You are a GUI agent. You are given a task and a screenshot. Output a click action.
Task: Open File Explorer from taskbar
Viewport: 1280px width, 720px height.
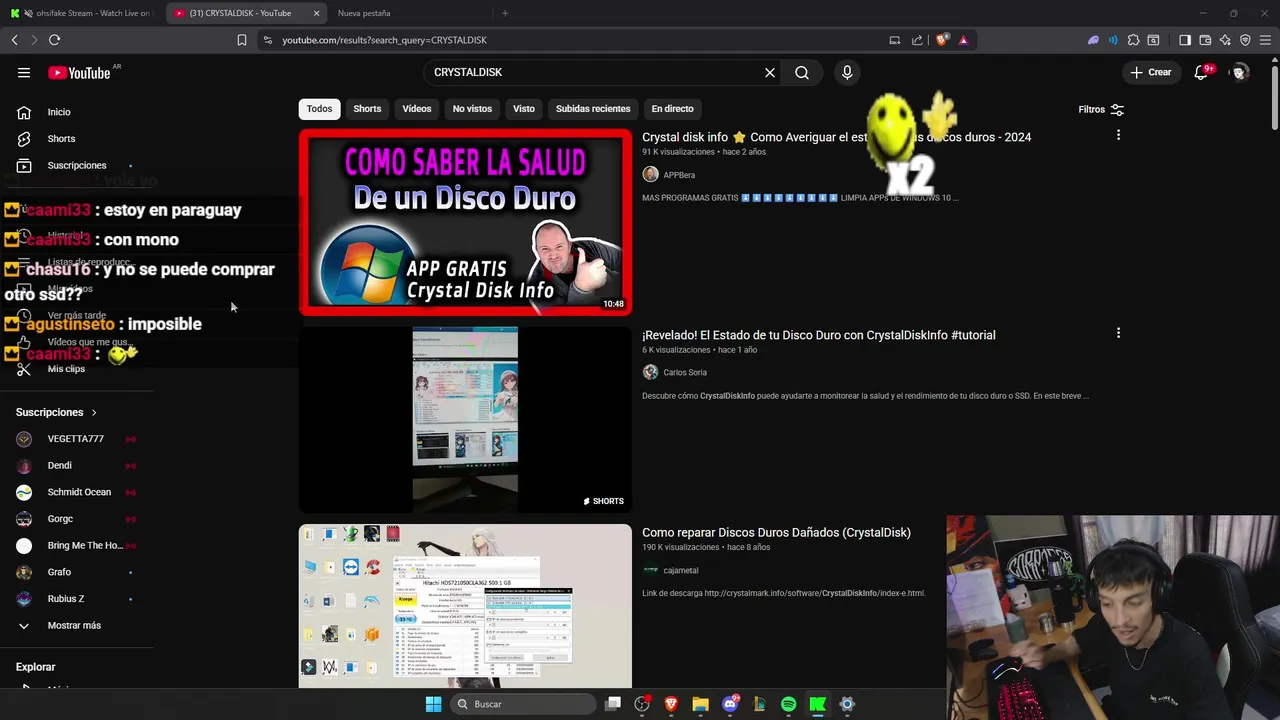700,704
